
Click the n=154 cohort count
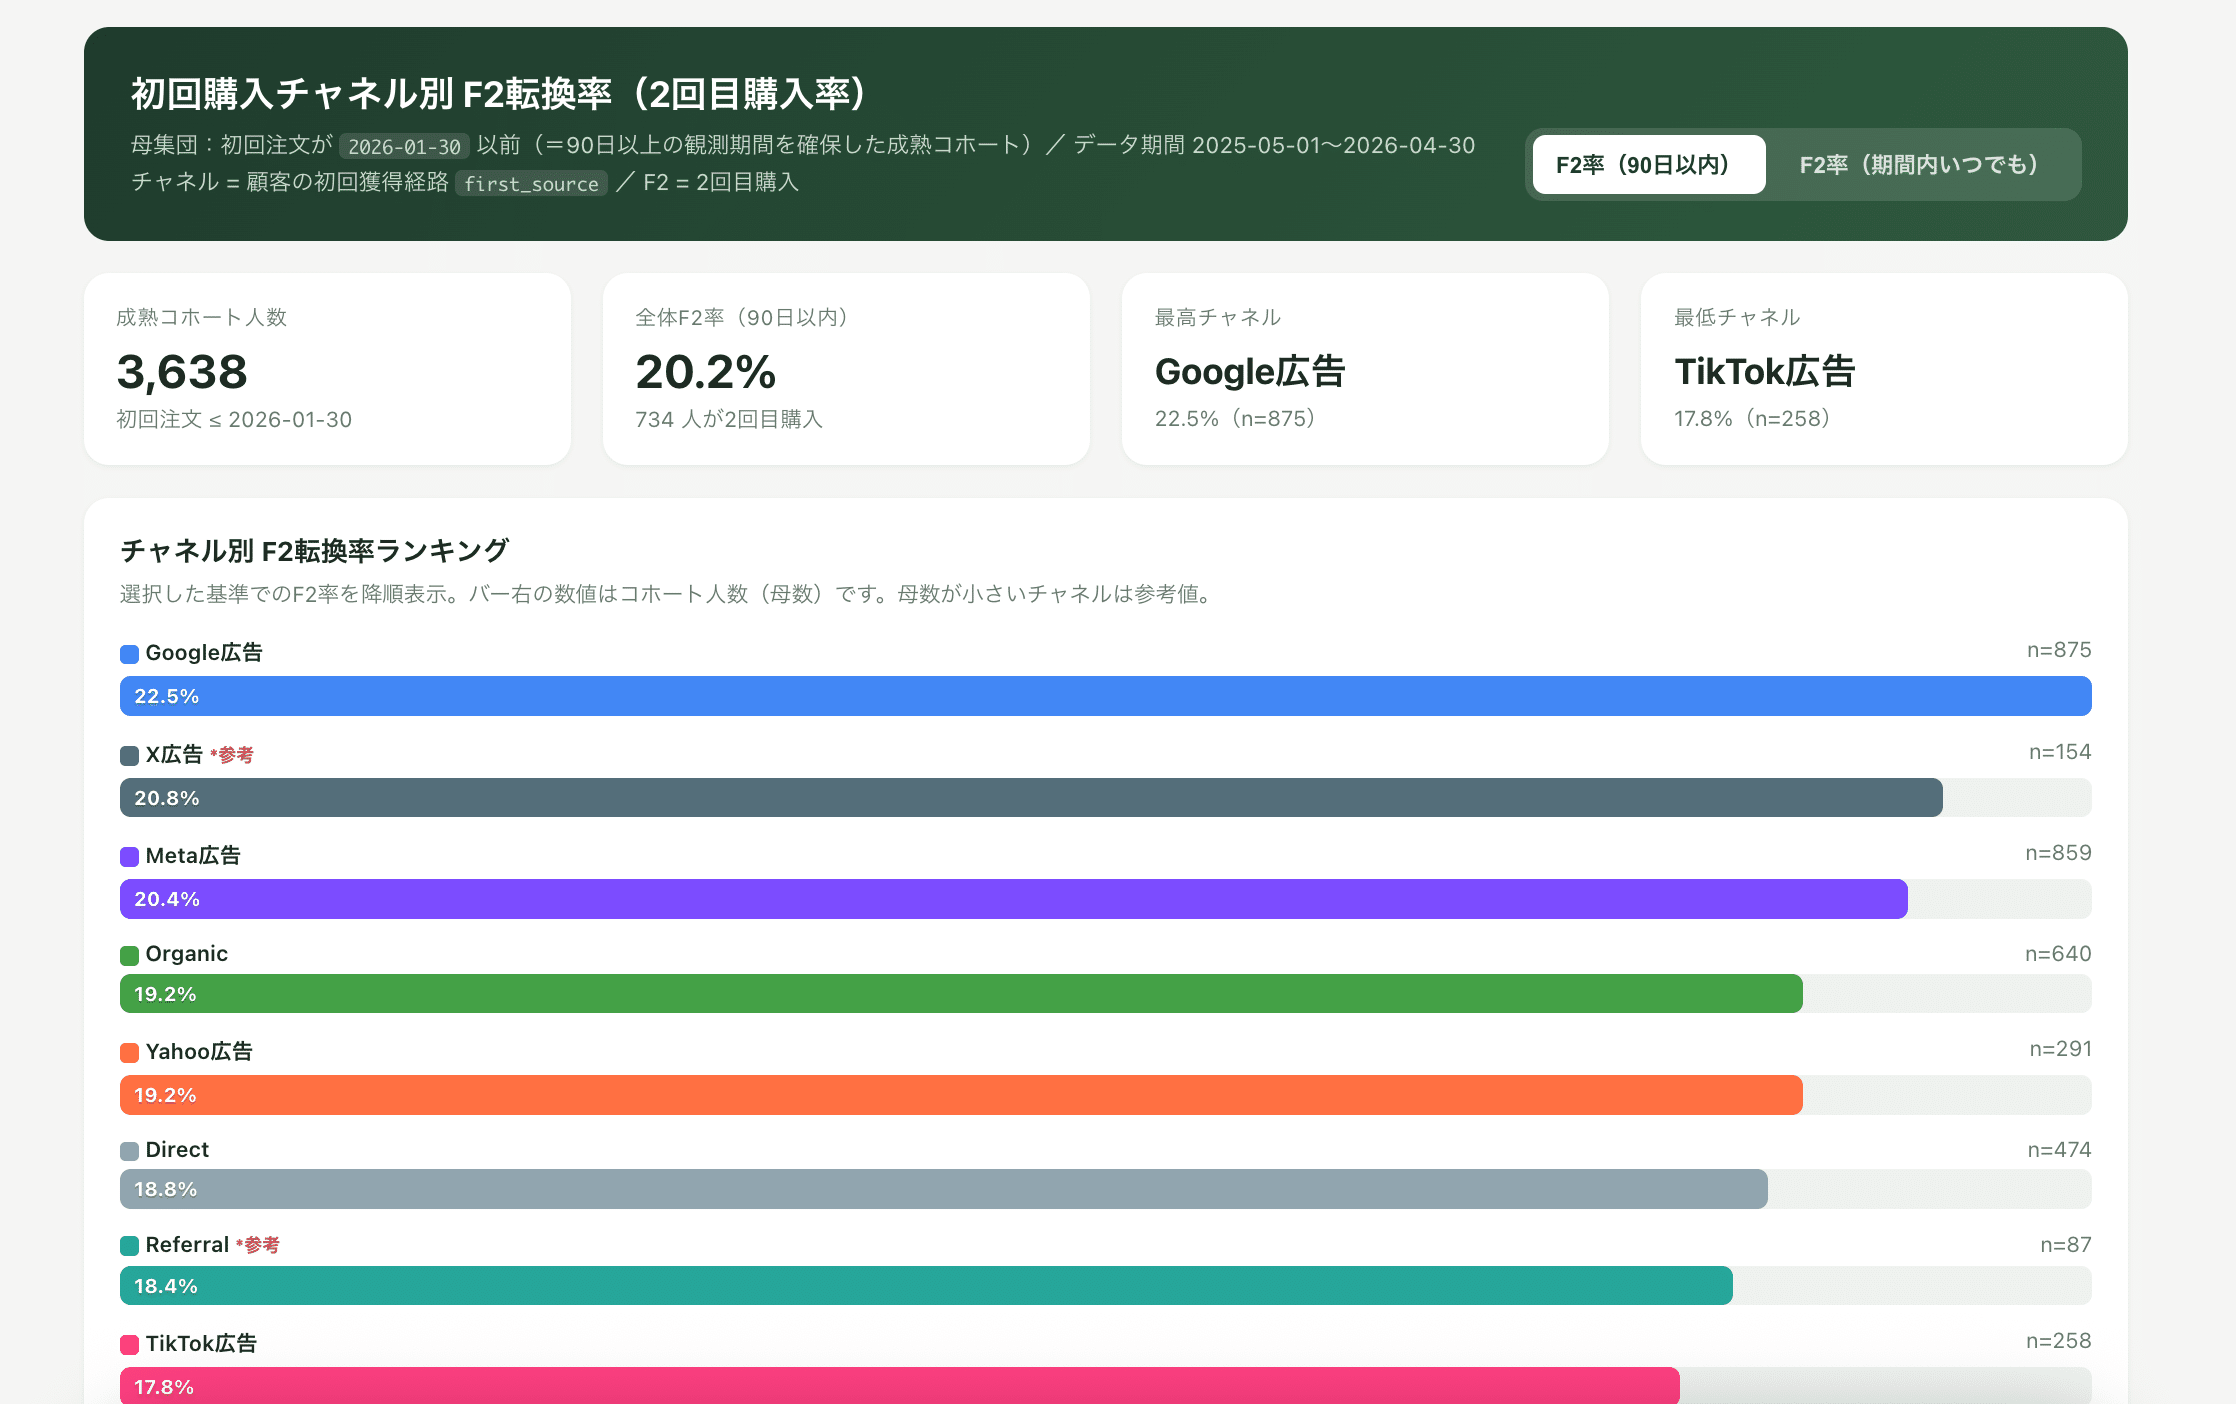(x=2060, y=752)
